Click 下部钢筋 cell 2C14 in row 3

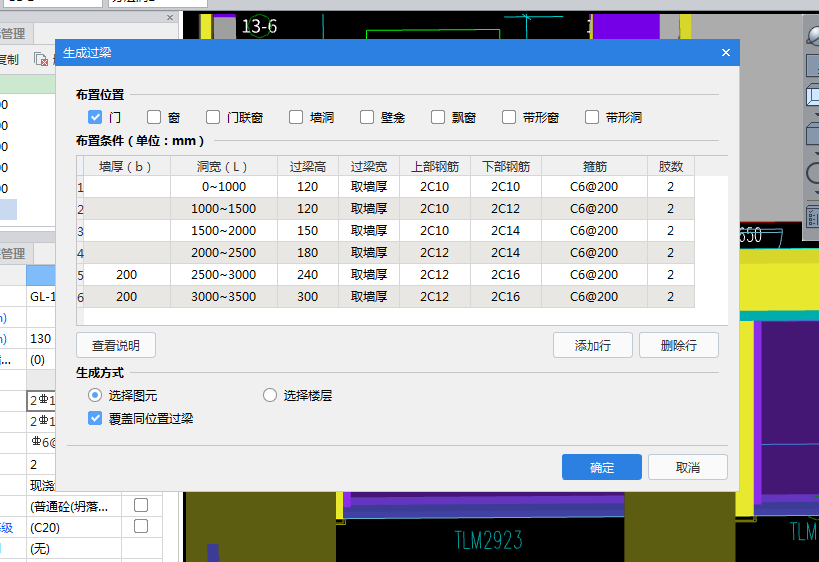pyautogui.click(x=506, y=231)
